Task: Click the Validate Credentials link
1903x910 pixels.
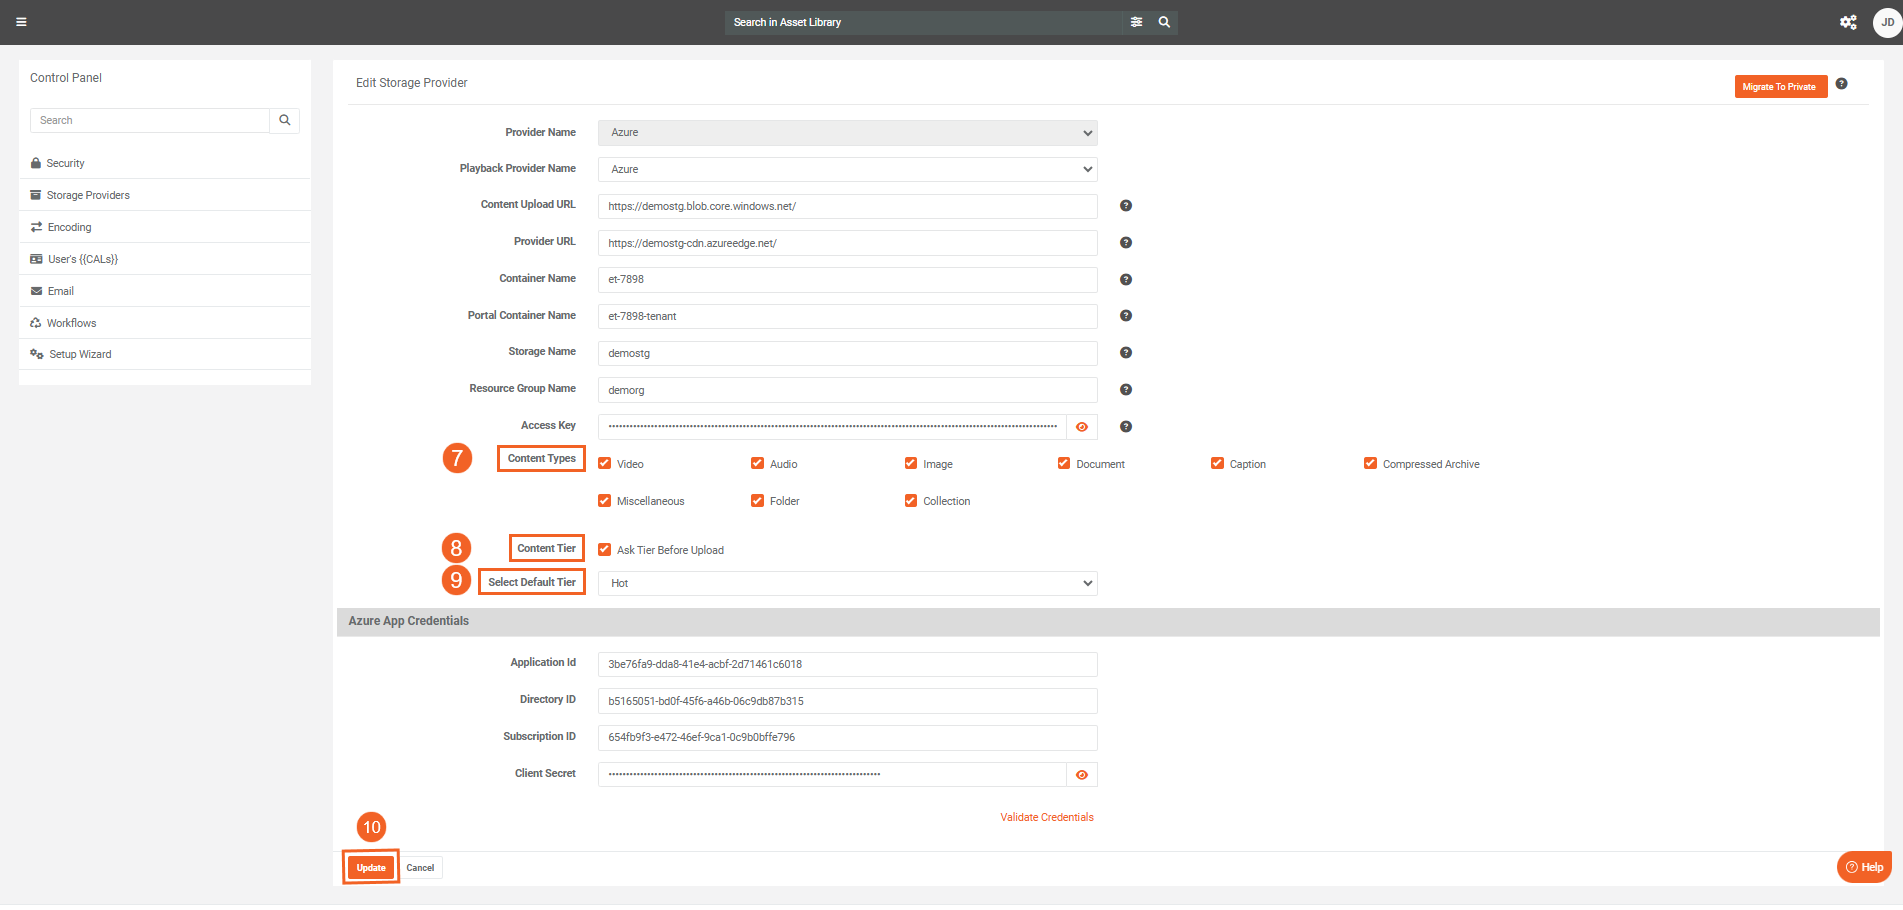Action: pos(1046,817)
